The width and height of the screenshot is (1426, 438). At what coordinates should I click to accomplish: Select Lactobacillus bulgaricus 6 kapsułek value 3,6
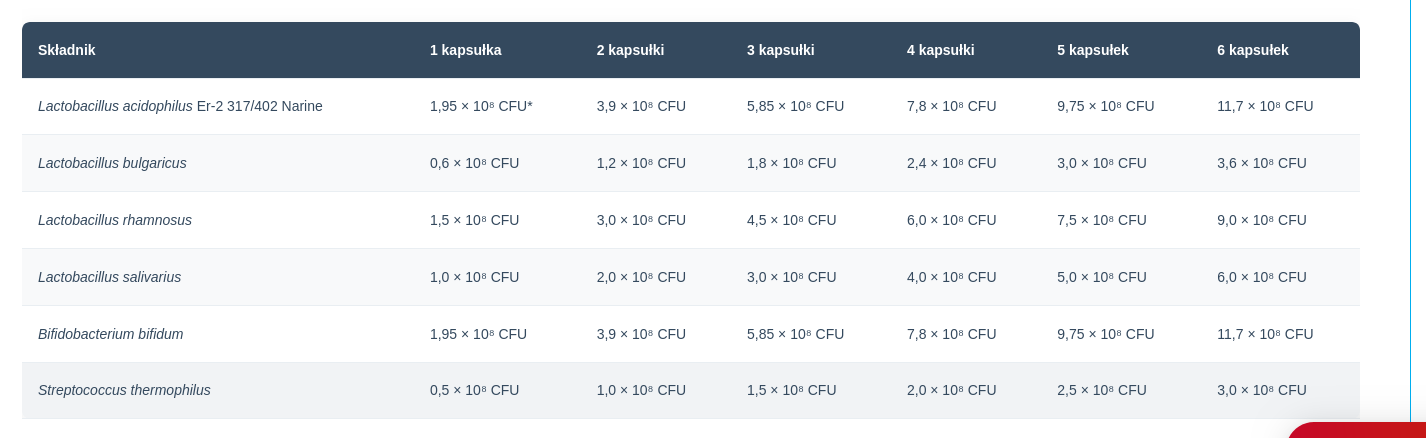coord(1262,163)
